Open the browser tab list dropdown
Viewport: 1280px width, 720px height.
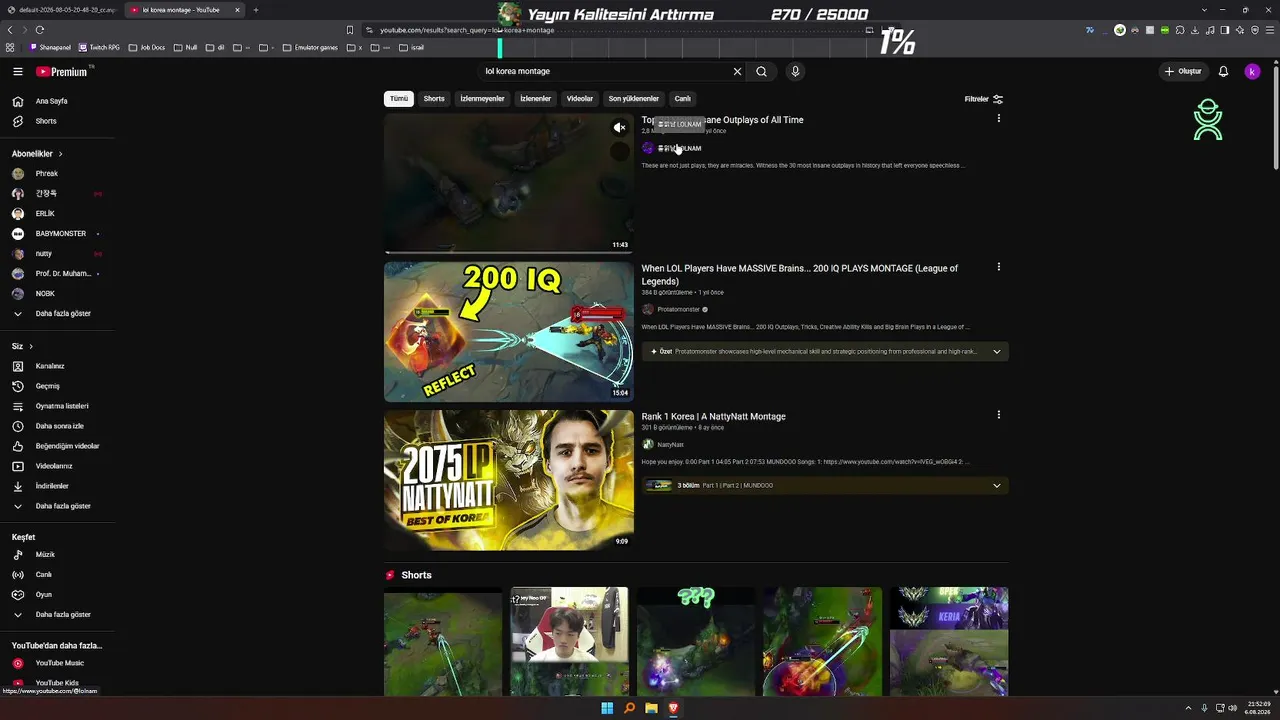tap(1204, 10)
